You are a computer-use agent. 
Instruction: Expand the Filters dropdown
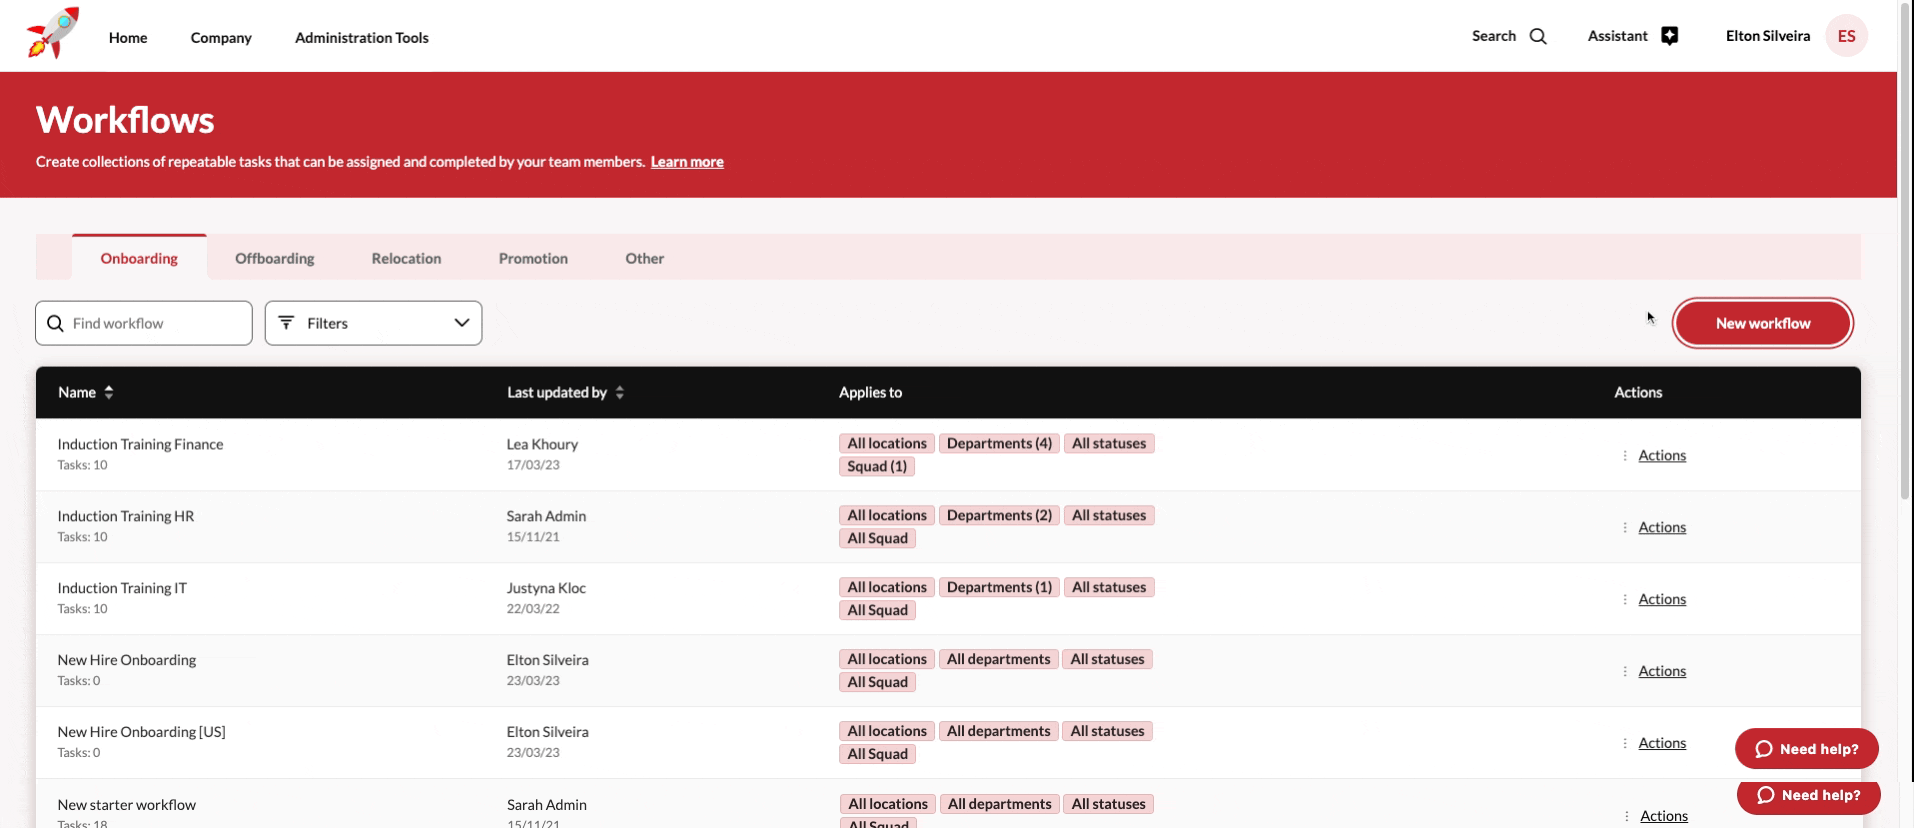pos(373,323)
